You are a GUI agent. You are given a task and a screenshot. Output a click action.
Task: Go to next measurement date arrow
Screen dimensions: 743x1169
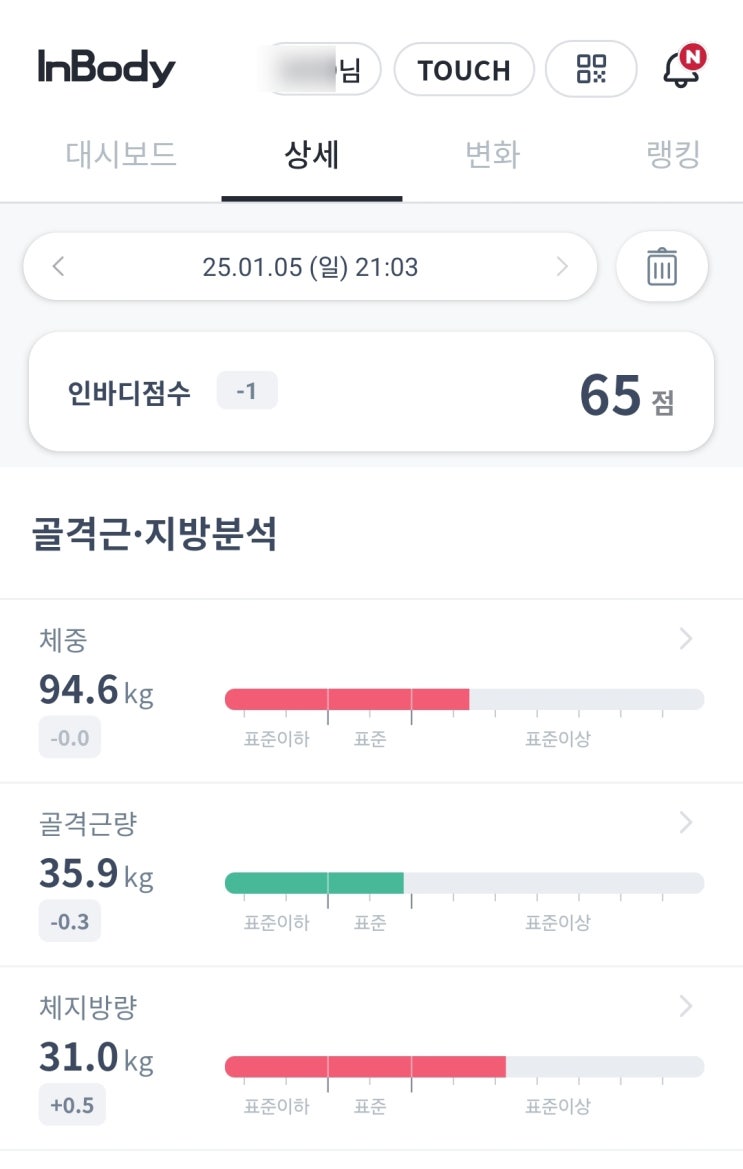(x=562, y=267)
